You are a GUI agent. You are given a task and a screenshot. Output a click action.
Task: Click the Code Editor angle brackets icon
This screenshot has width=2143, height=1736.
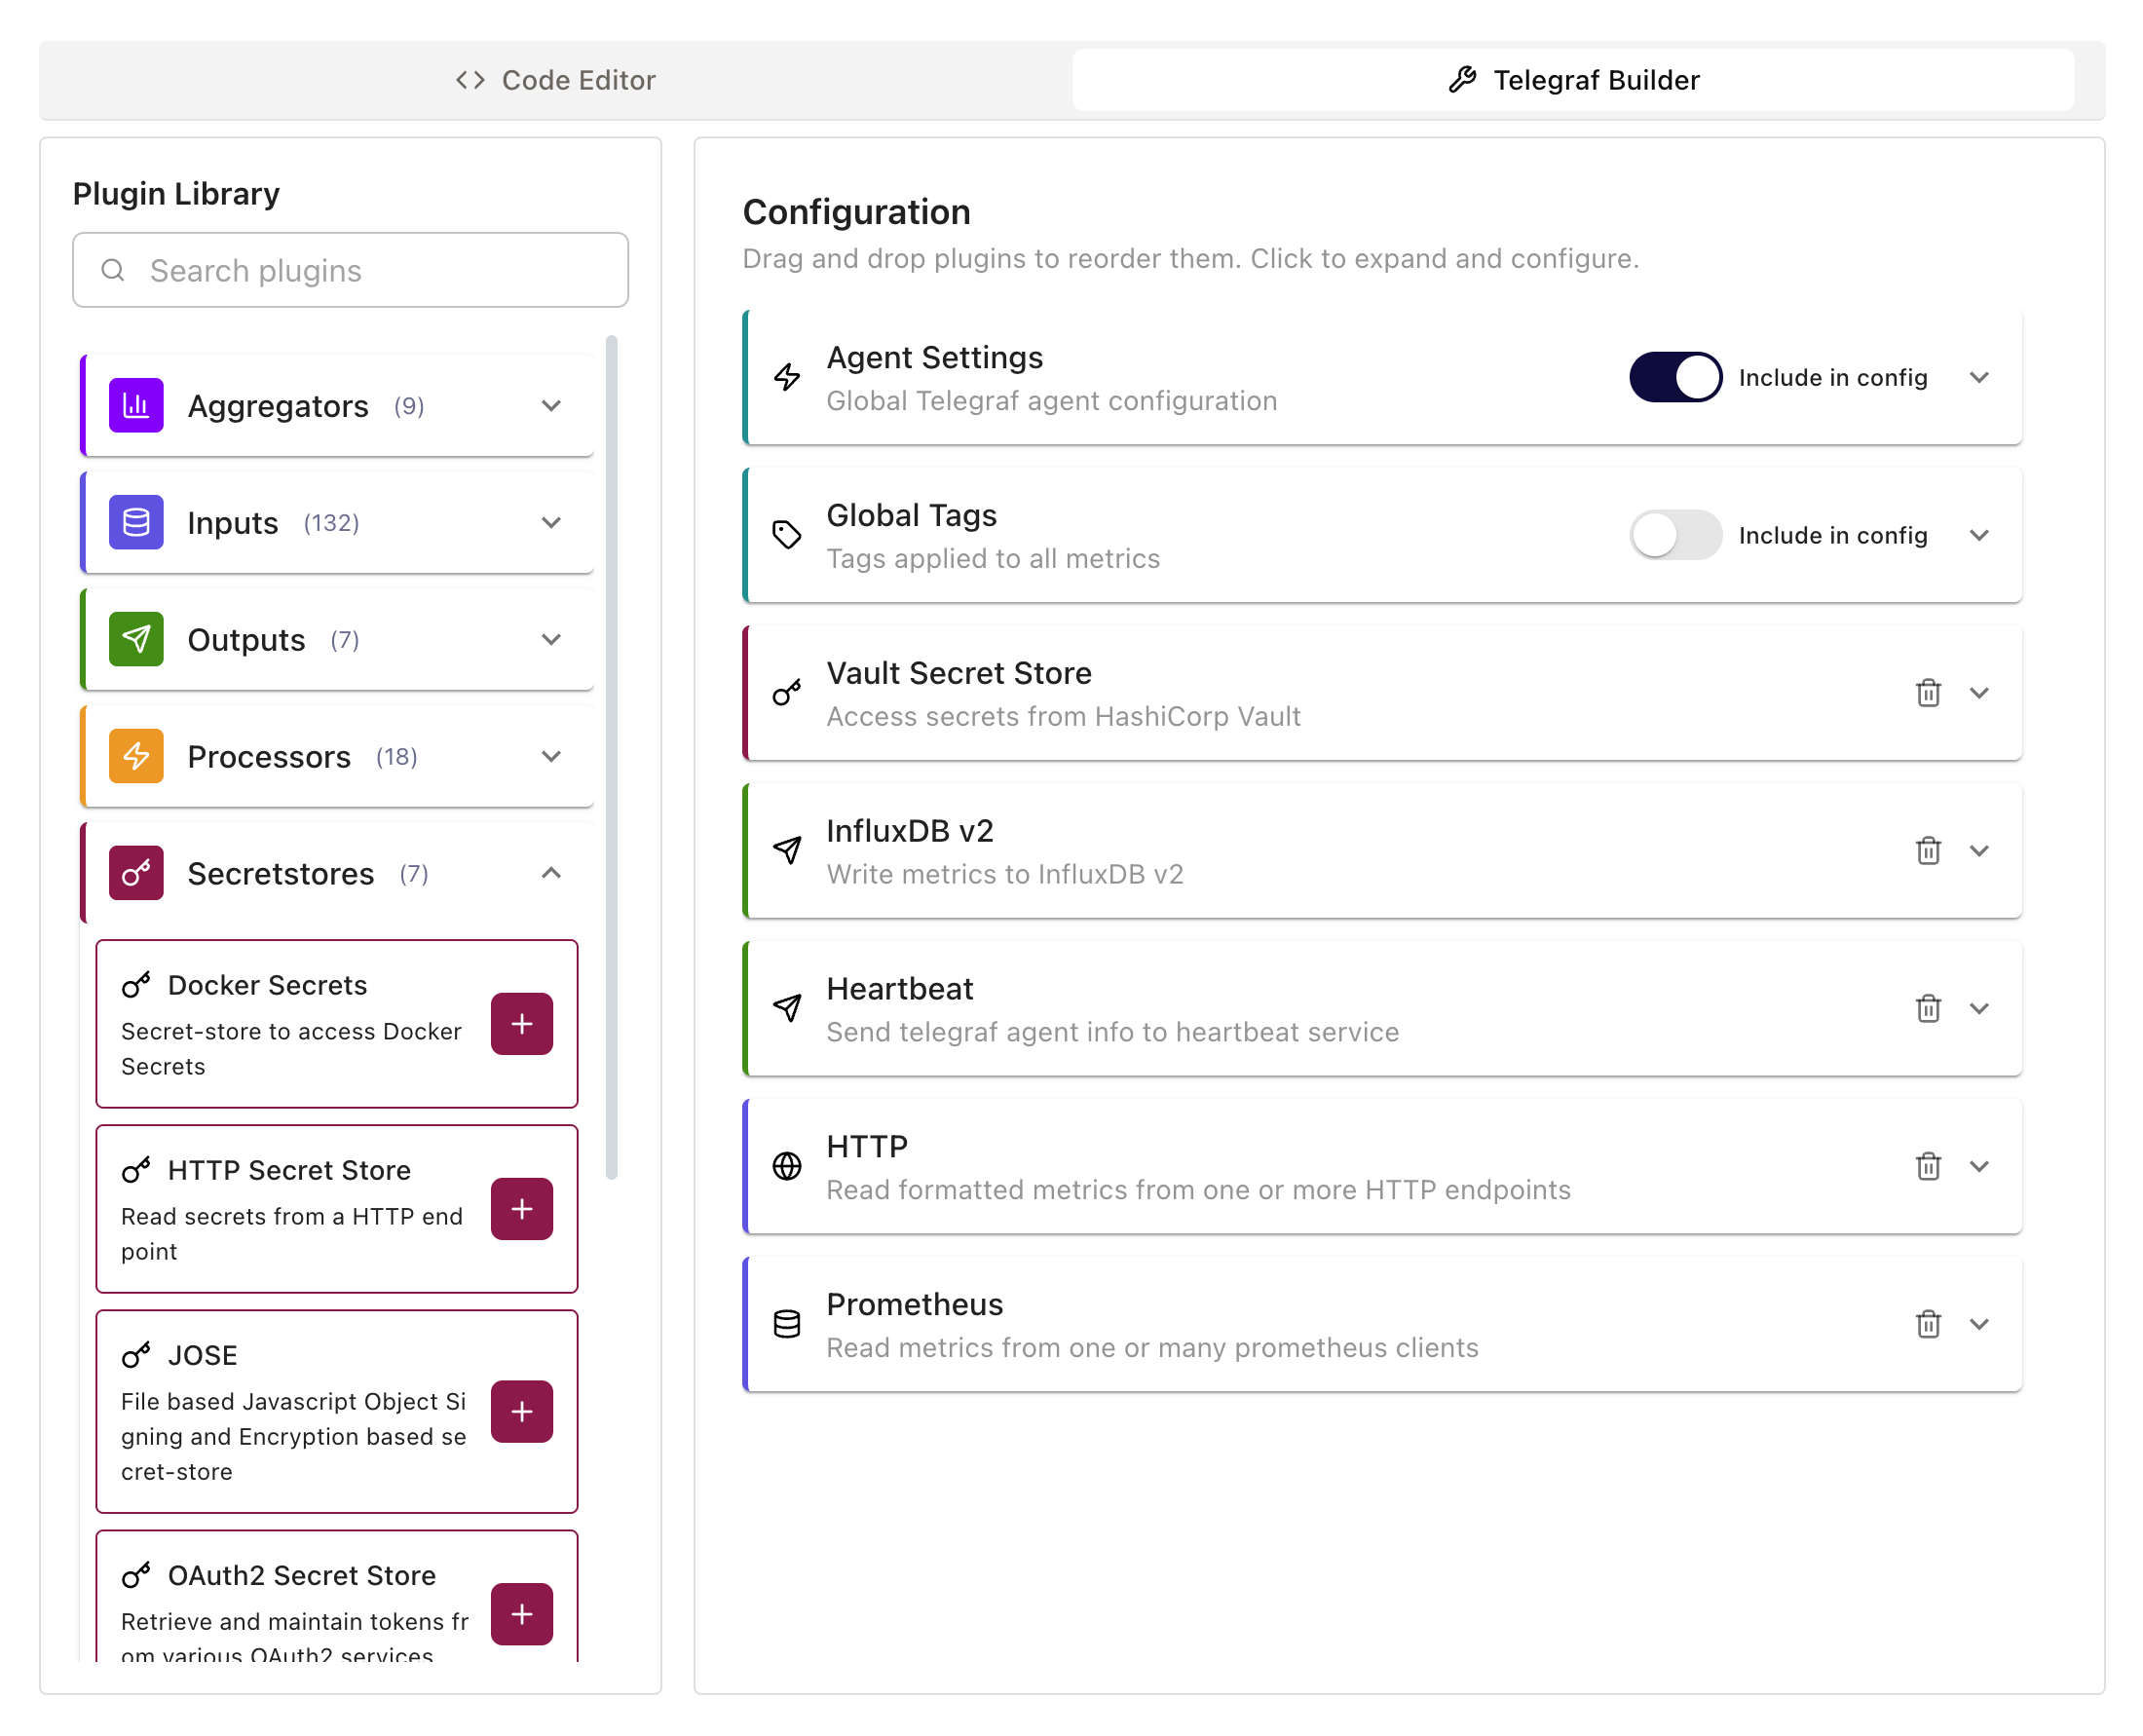tap(470, 80)
